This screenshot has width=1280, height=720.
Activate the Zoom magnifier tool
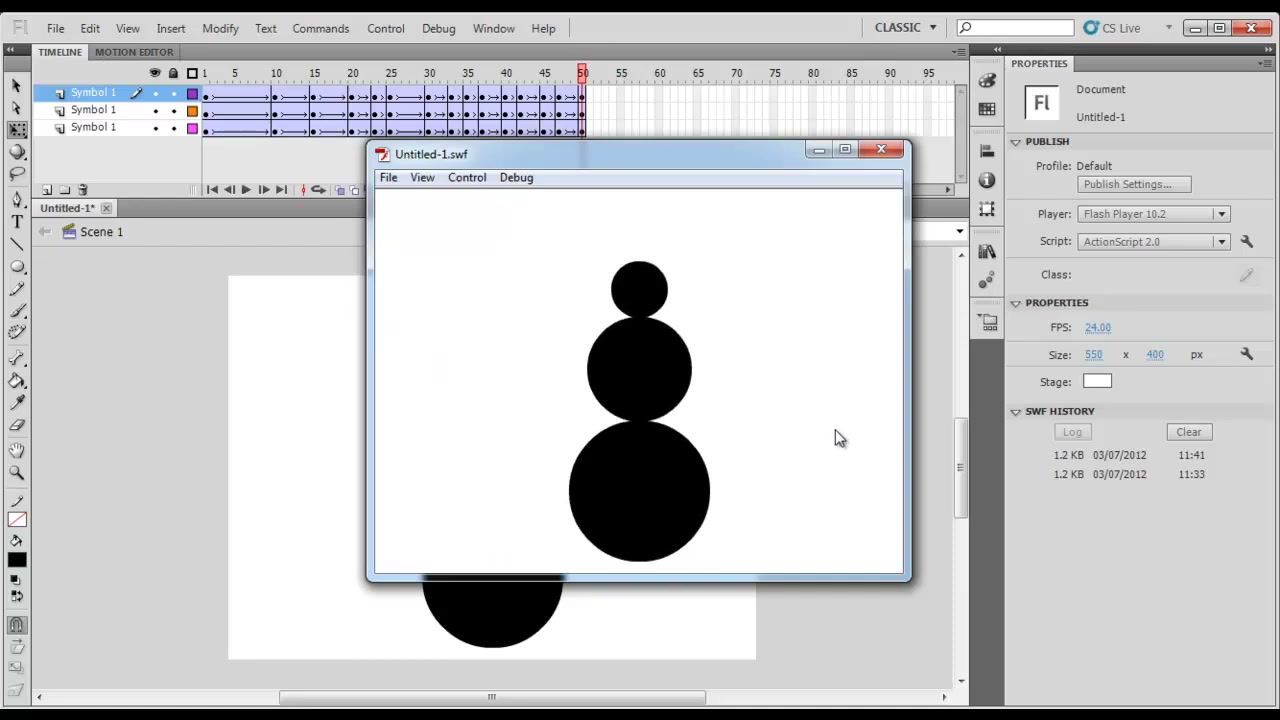[x=17, y=472]
